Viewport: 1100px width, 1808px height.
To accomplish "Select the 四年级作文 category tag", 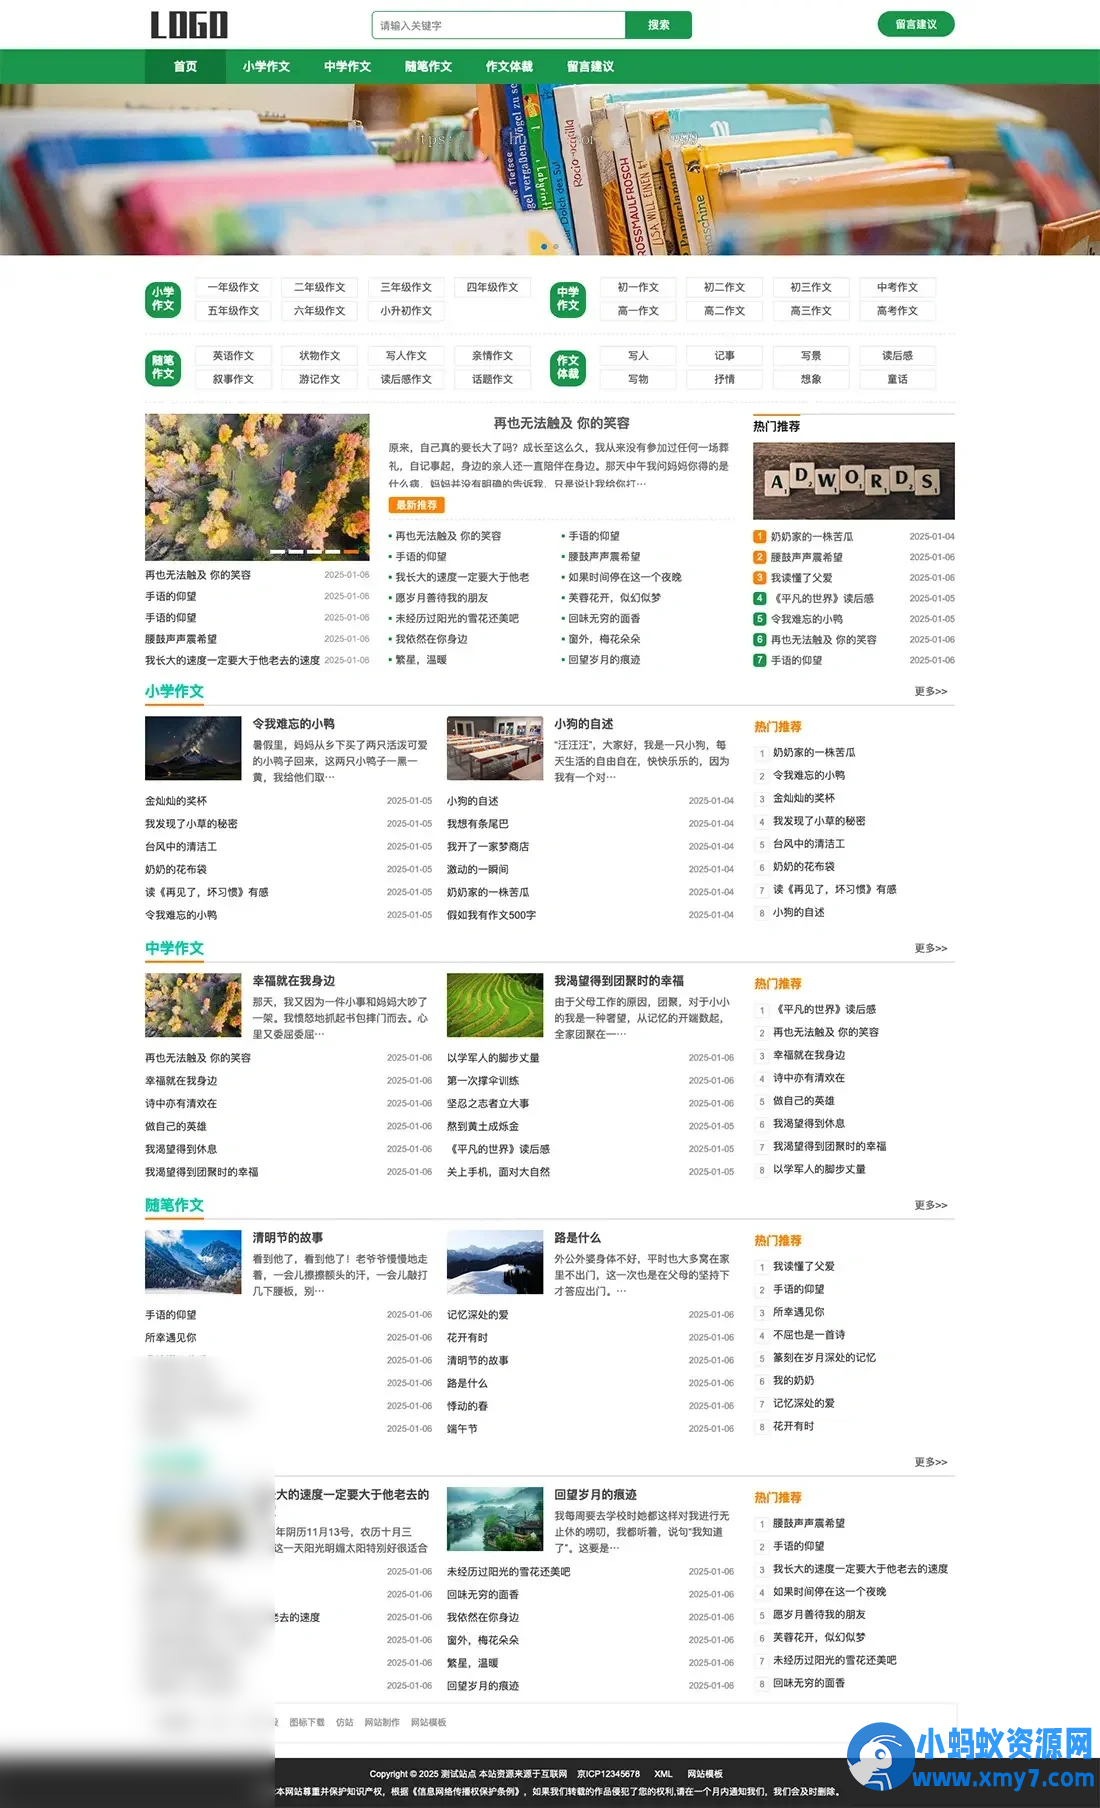I will point(492,287).
